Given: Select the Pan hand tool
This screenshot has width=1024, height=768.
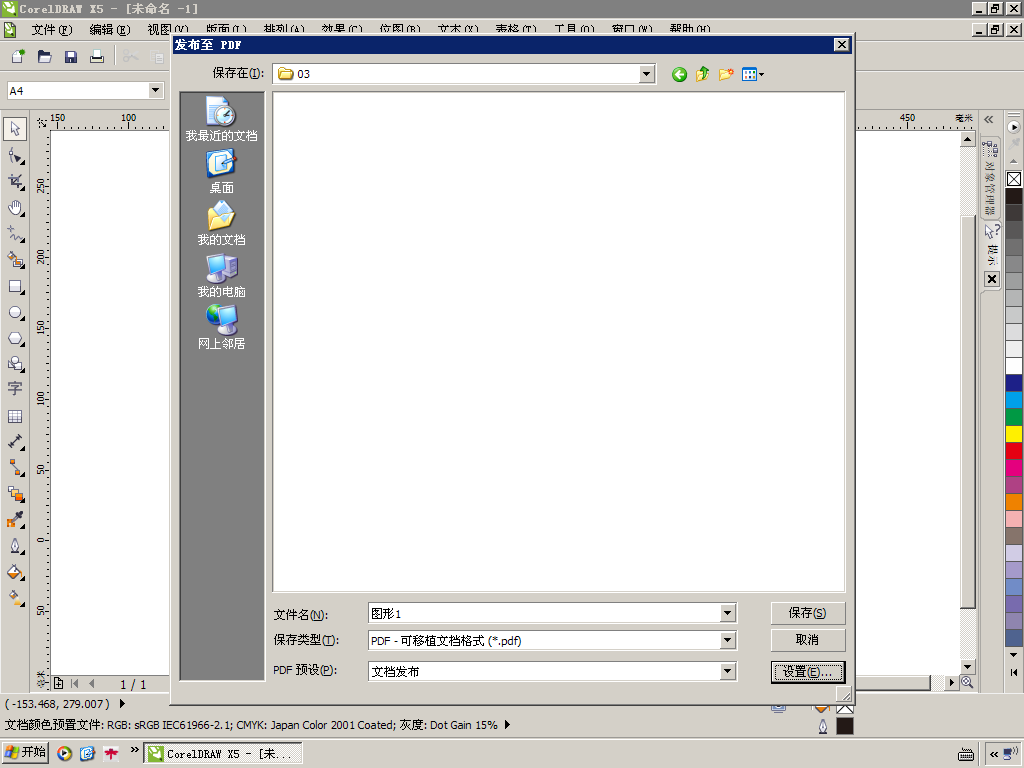Looking at the screenshot, I should pyautogui.click(x=15, y=208).
